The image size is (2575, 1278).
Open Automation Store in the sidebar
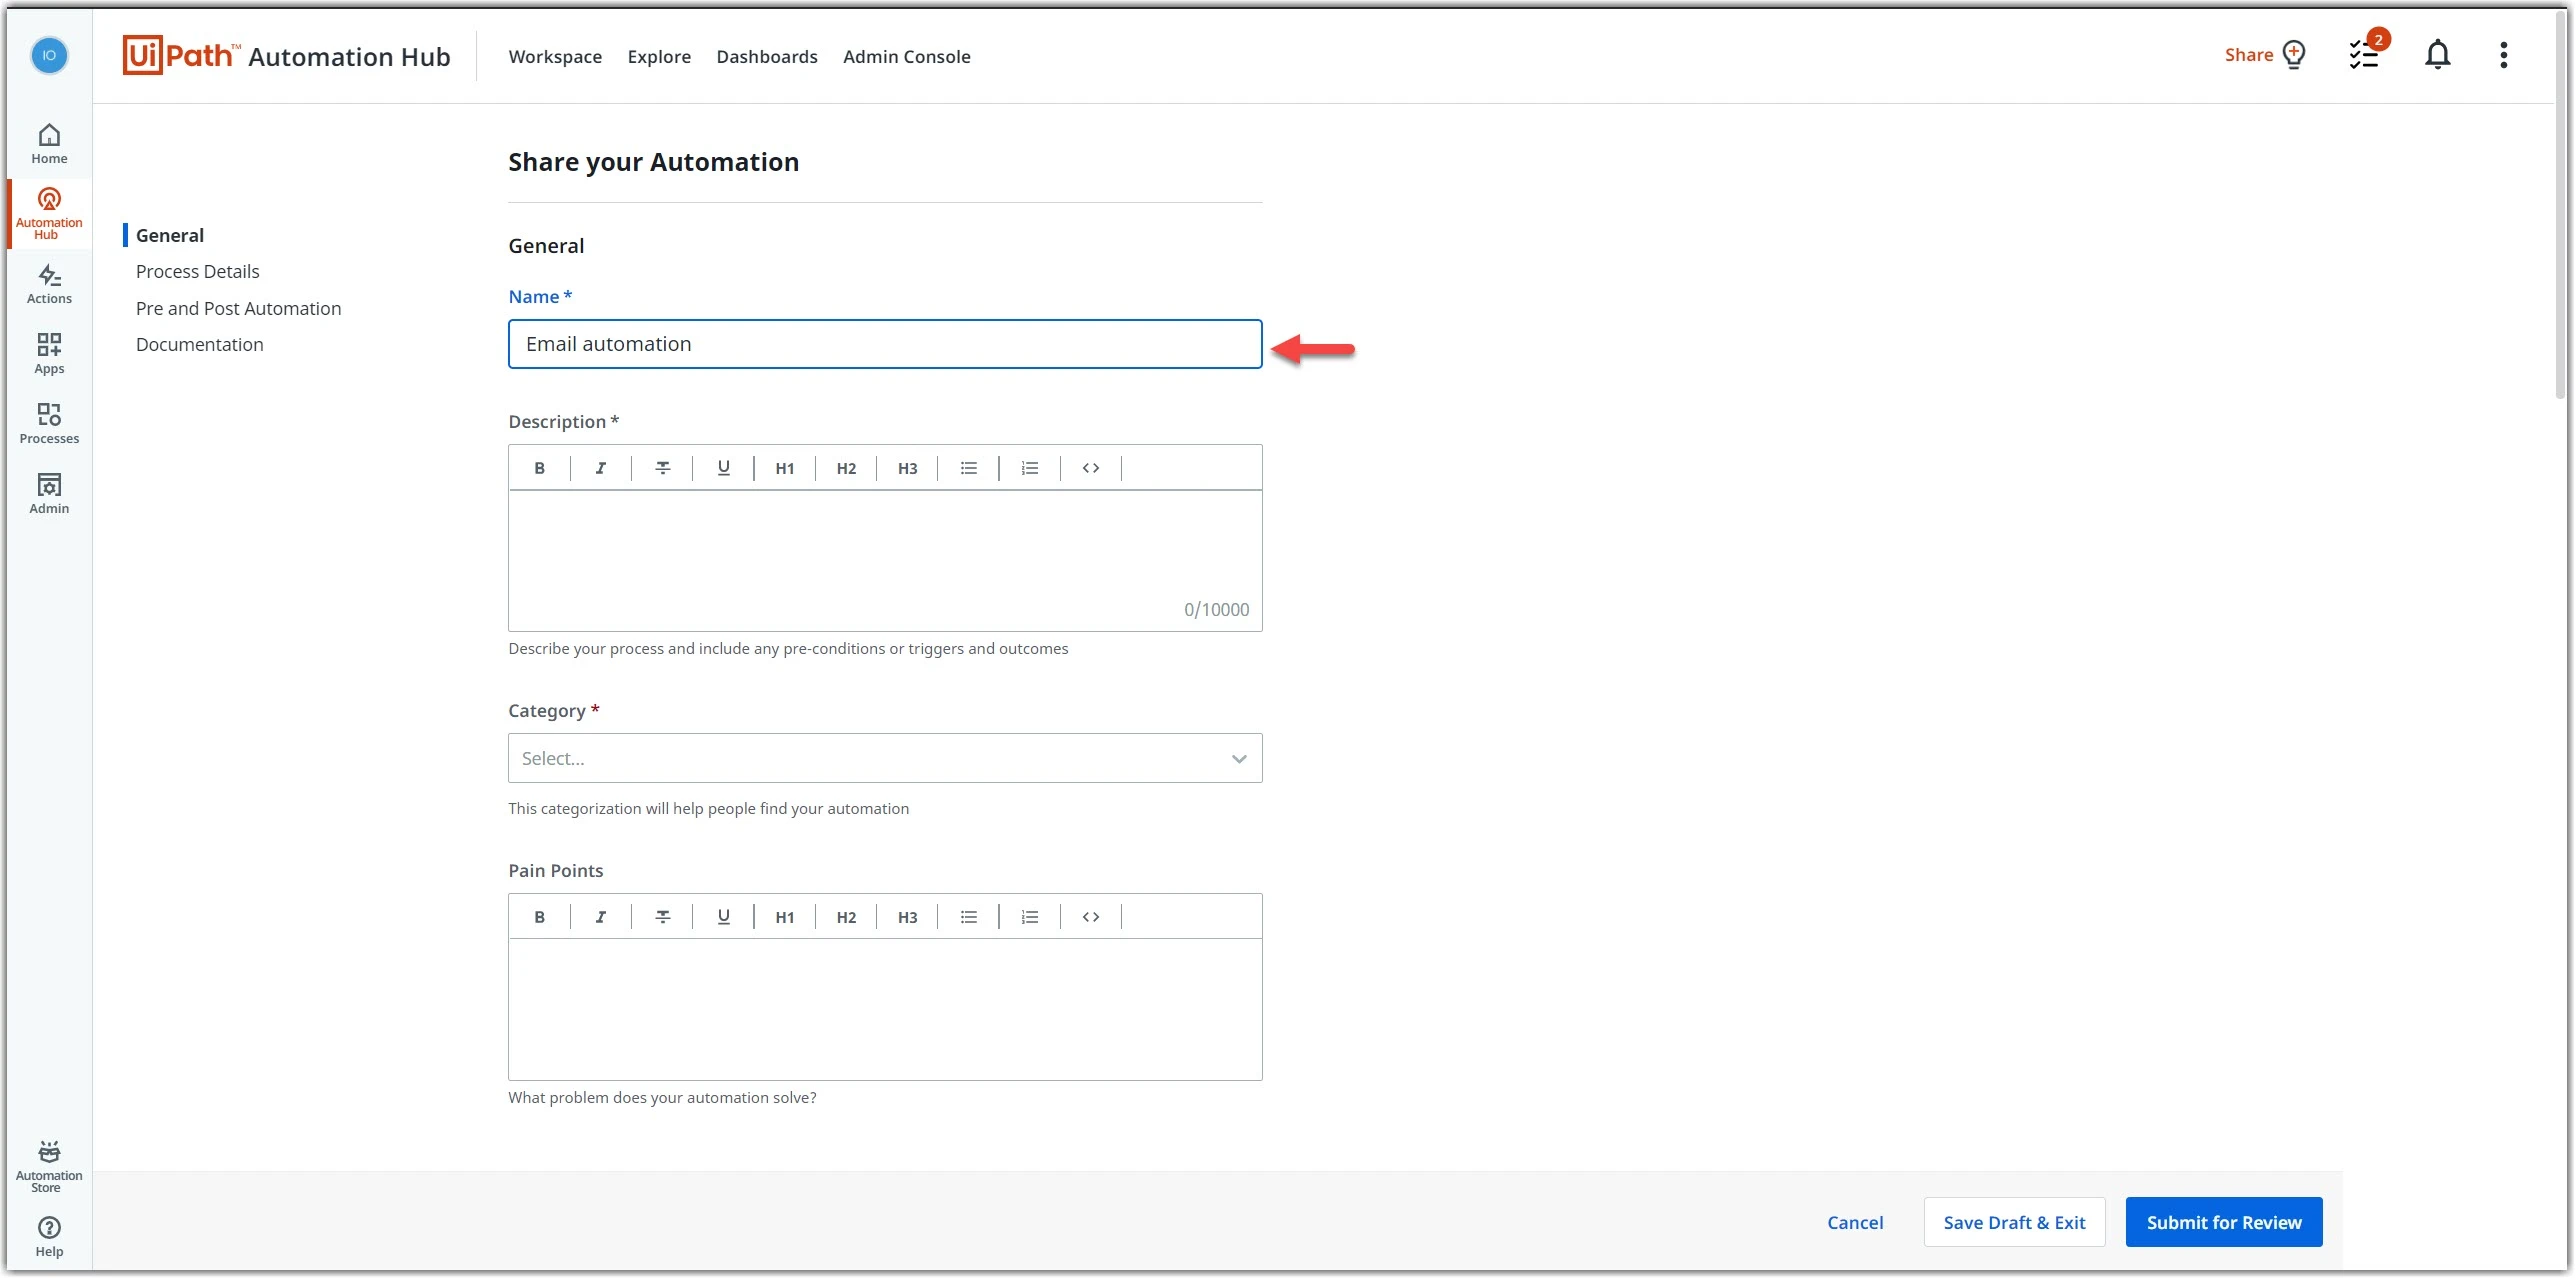tap(49, 1166)
